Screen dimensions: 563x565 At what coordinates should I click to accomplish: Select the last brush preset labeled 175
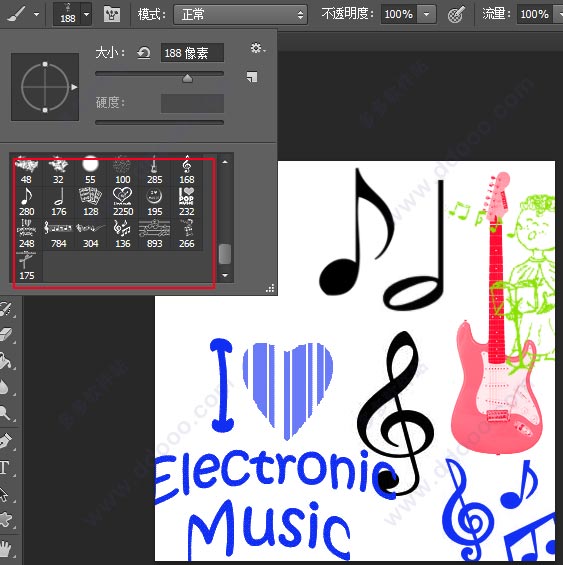point(27,266)
